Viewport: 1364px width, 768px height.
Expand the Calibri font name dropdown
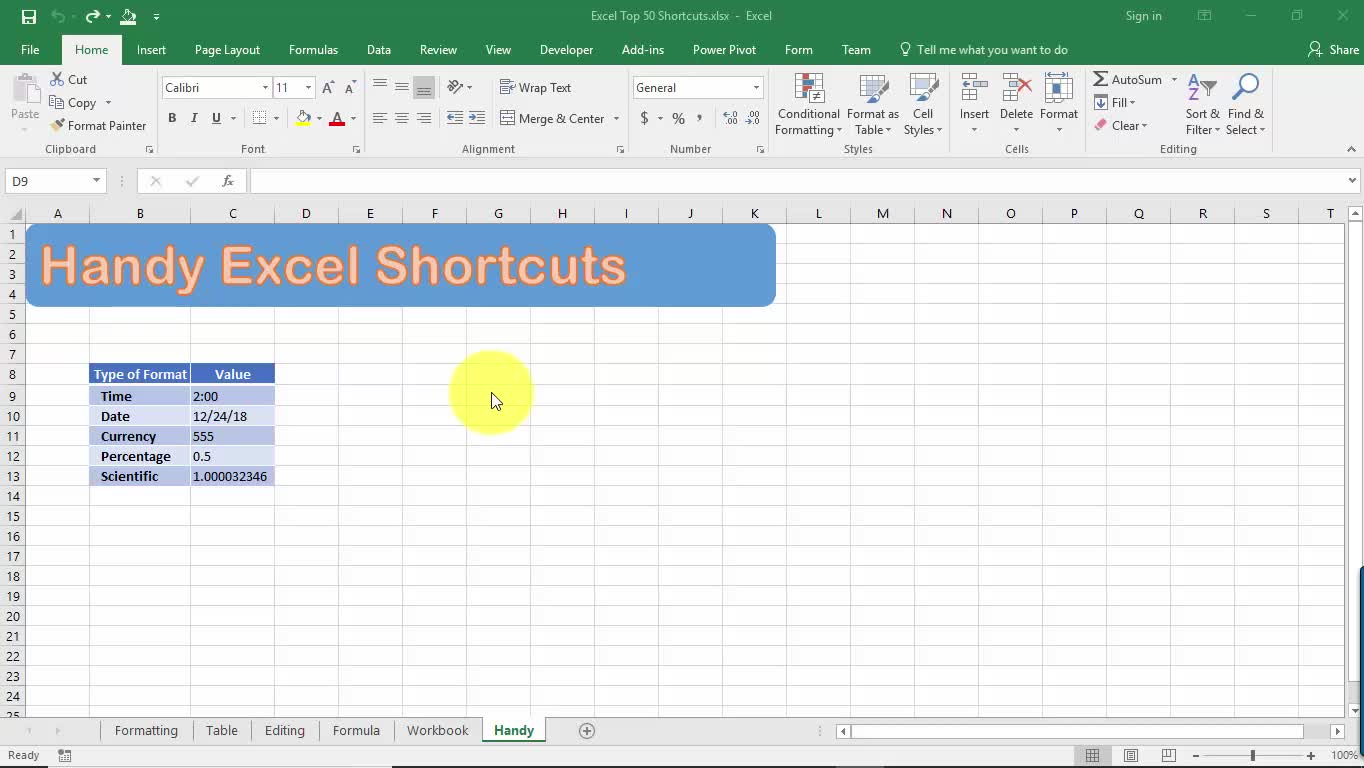(265, 88)
